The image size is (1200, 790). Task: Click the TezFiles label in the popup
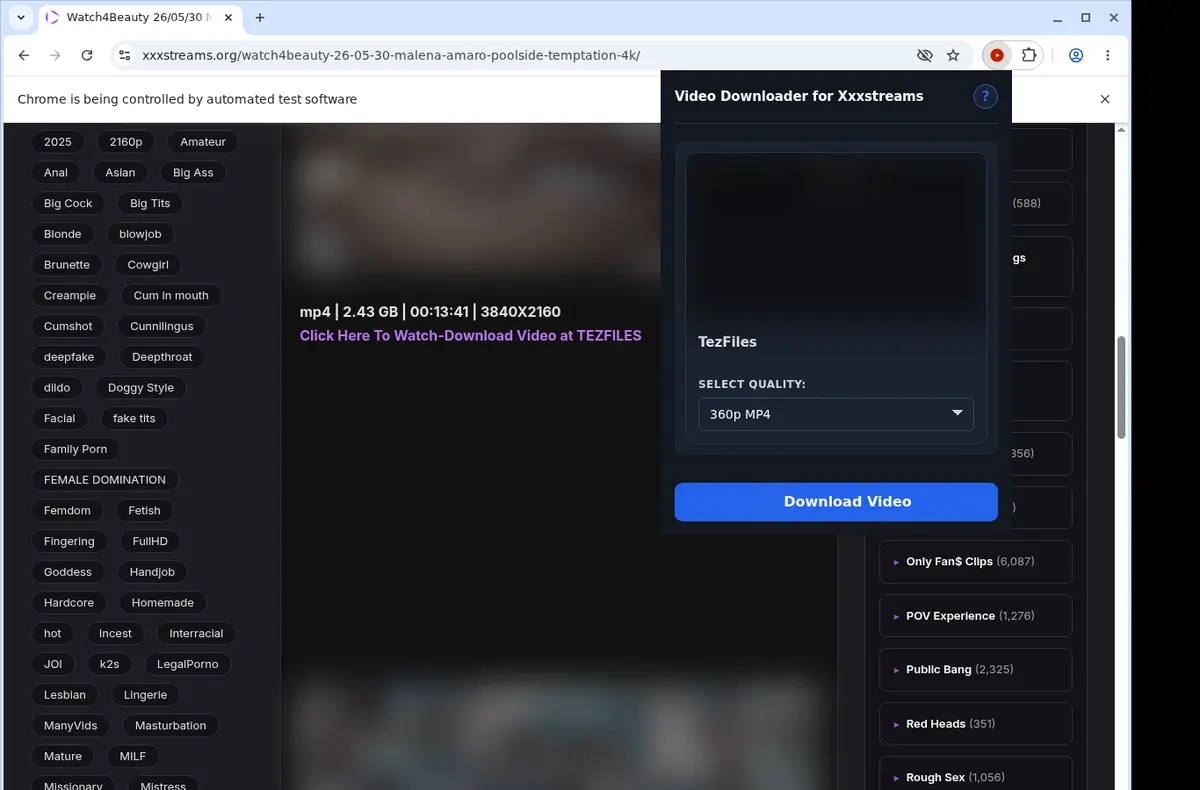tap(727, 342)
